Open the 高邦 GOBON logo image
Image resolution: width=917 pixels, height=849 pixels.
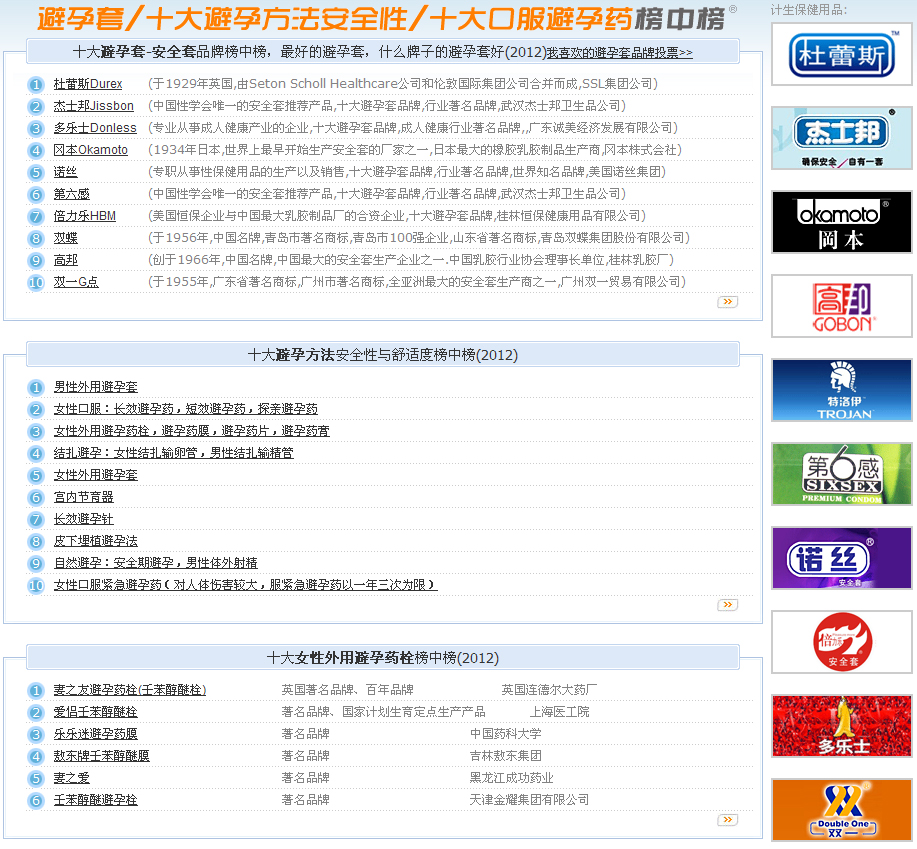point(842,306)
